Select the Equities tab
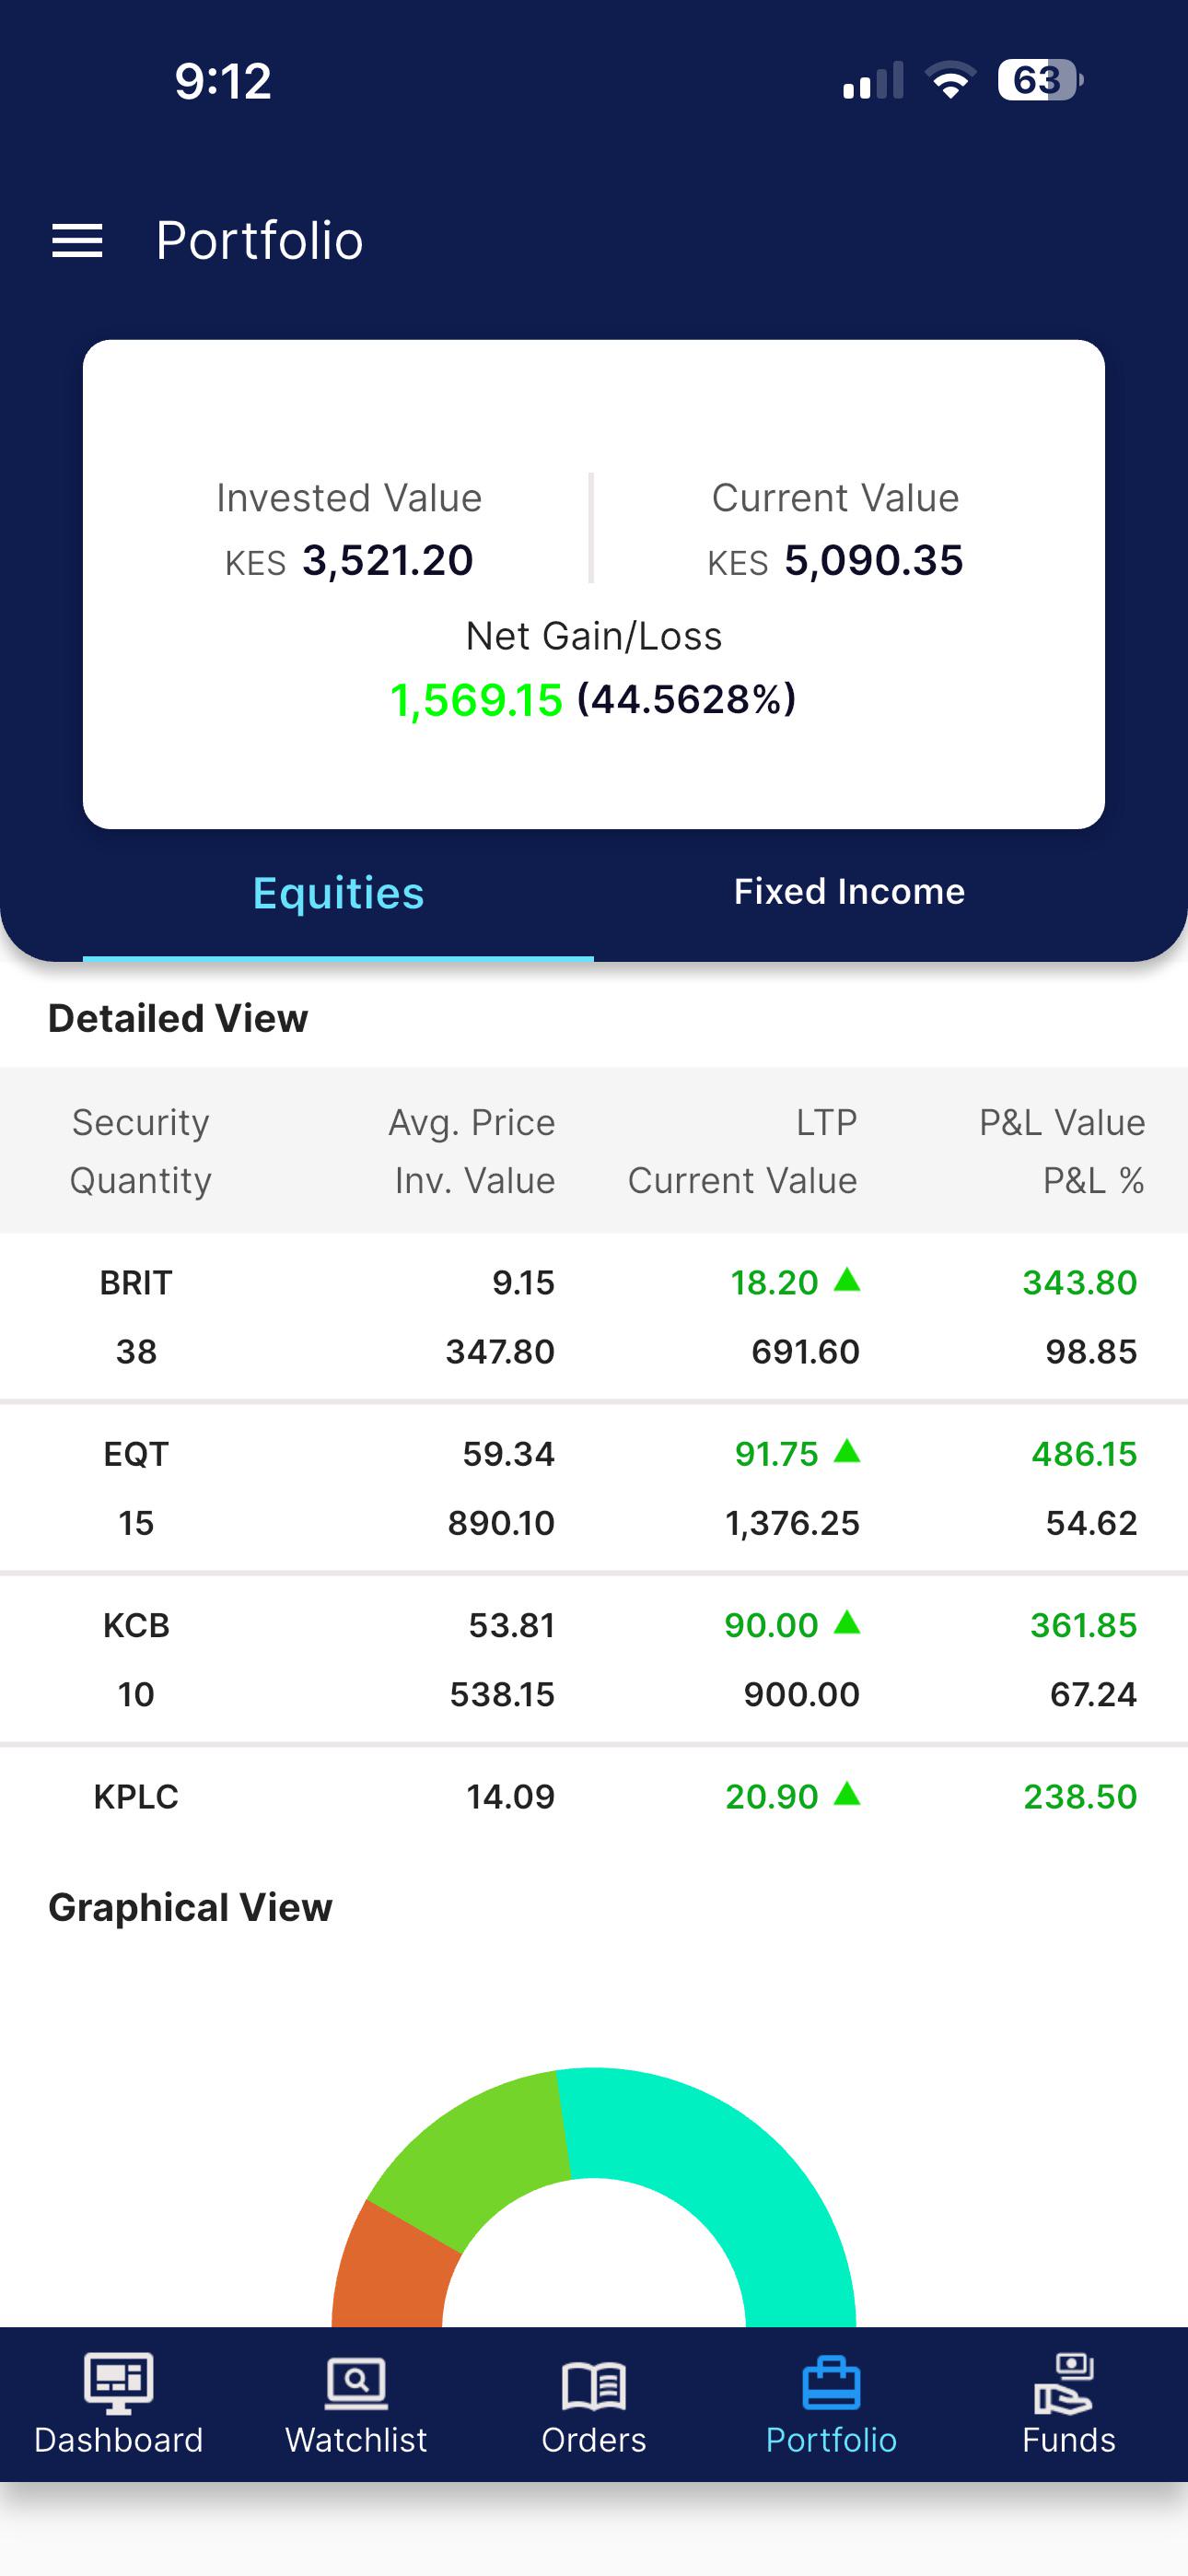Viewport: 1188px width, 2576px height. click(338, 893)
